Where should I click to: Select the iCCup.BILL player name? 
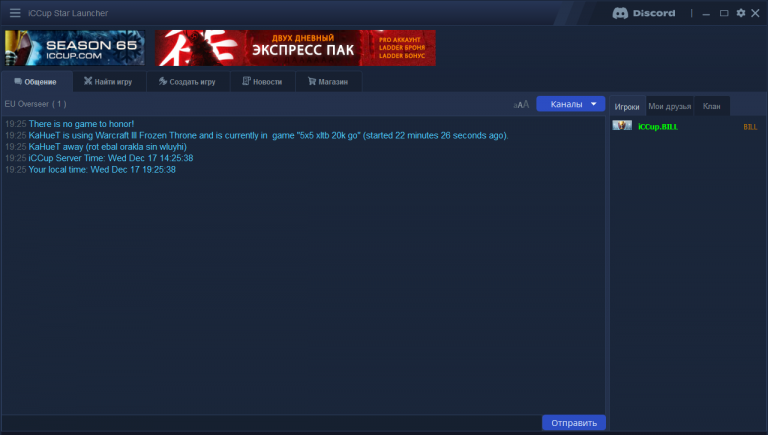(658, 127)
